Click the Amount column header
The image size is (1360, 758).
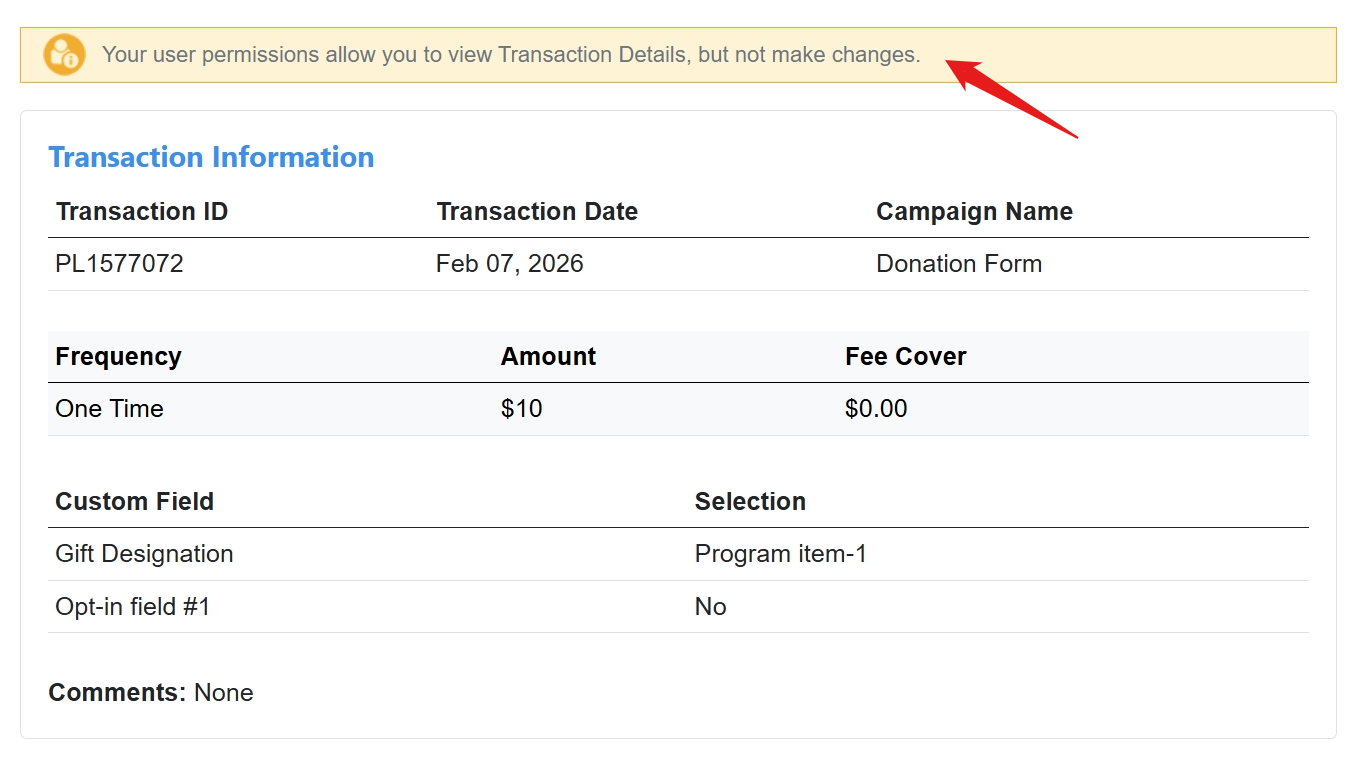click(548, 357)
